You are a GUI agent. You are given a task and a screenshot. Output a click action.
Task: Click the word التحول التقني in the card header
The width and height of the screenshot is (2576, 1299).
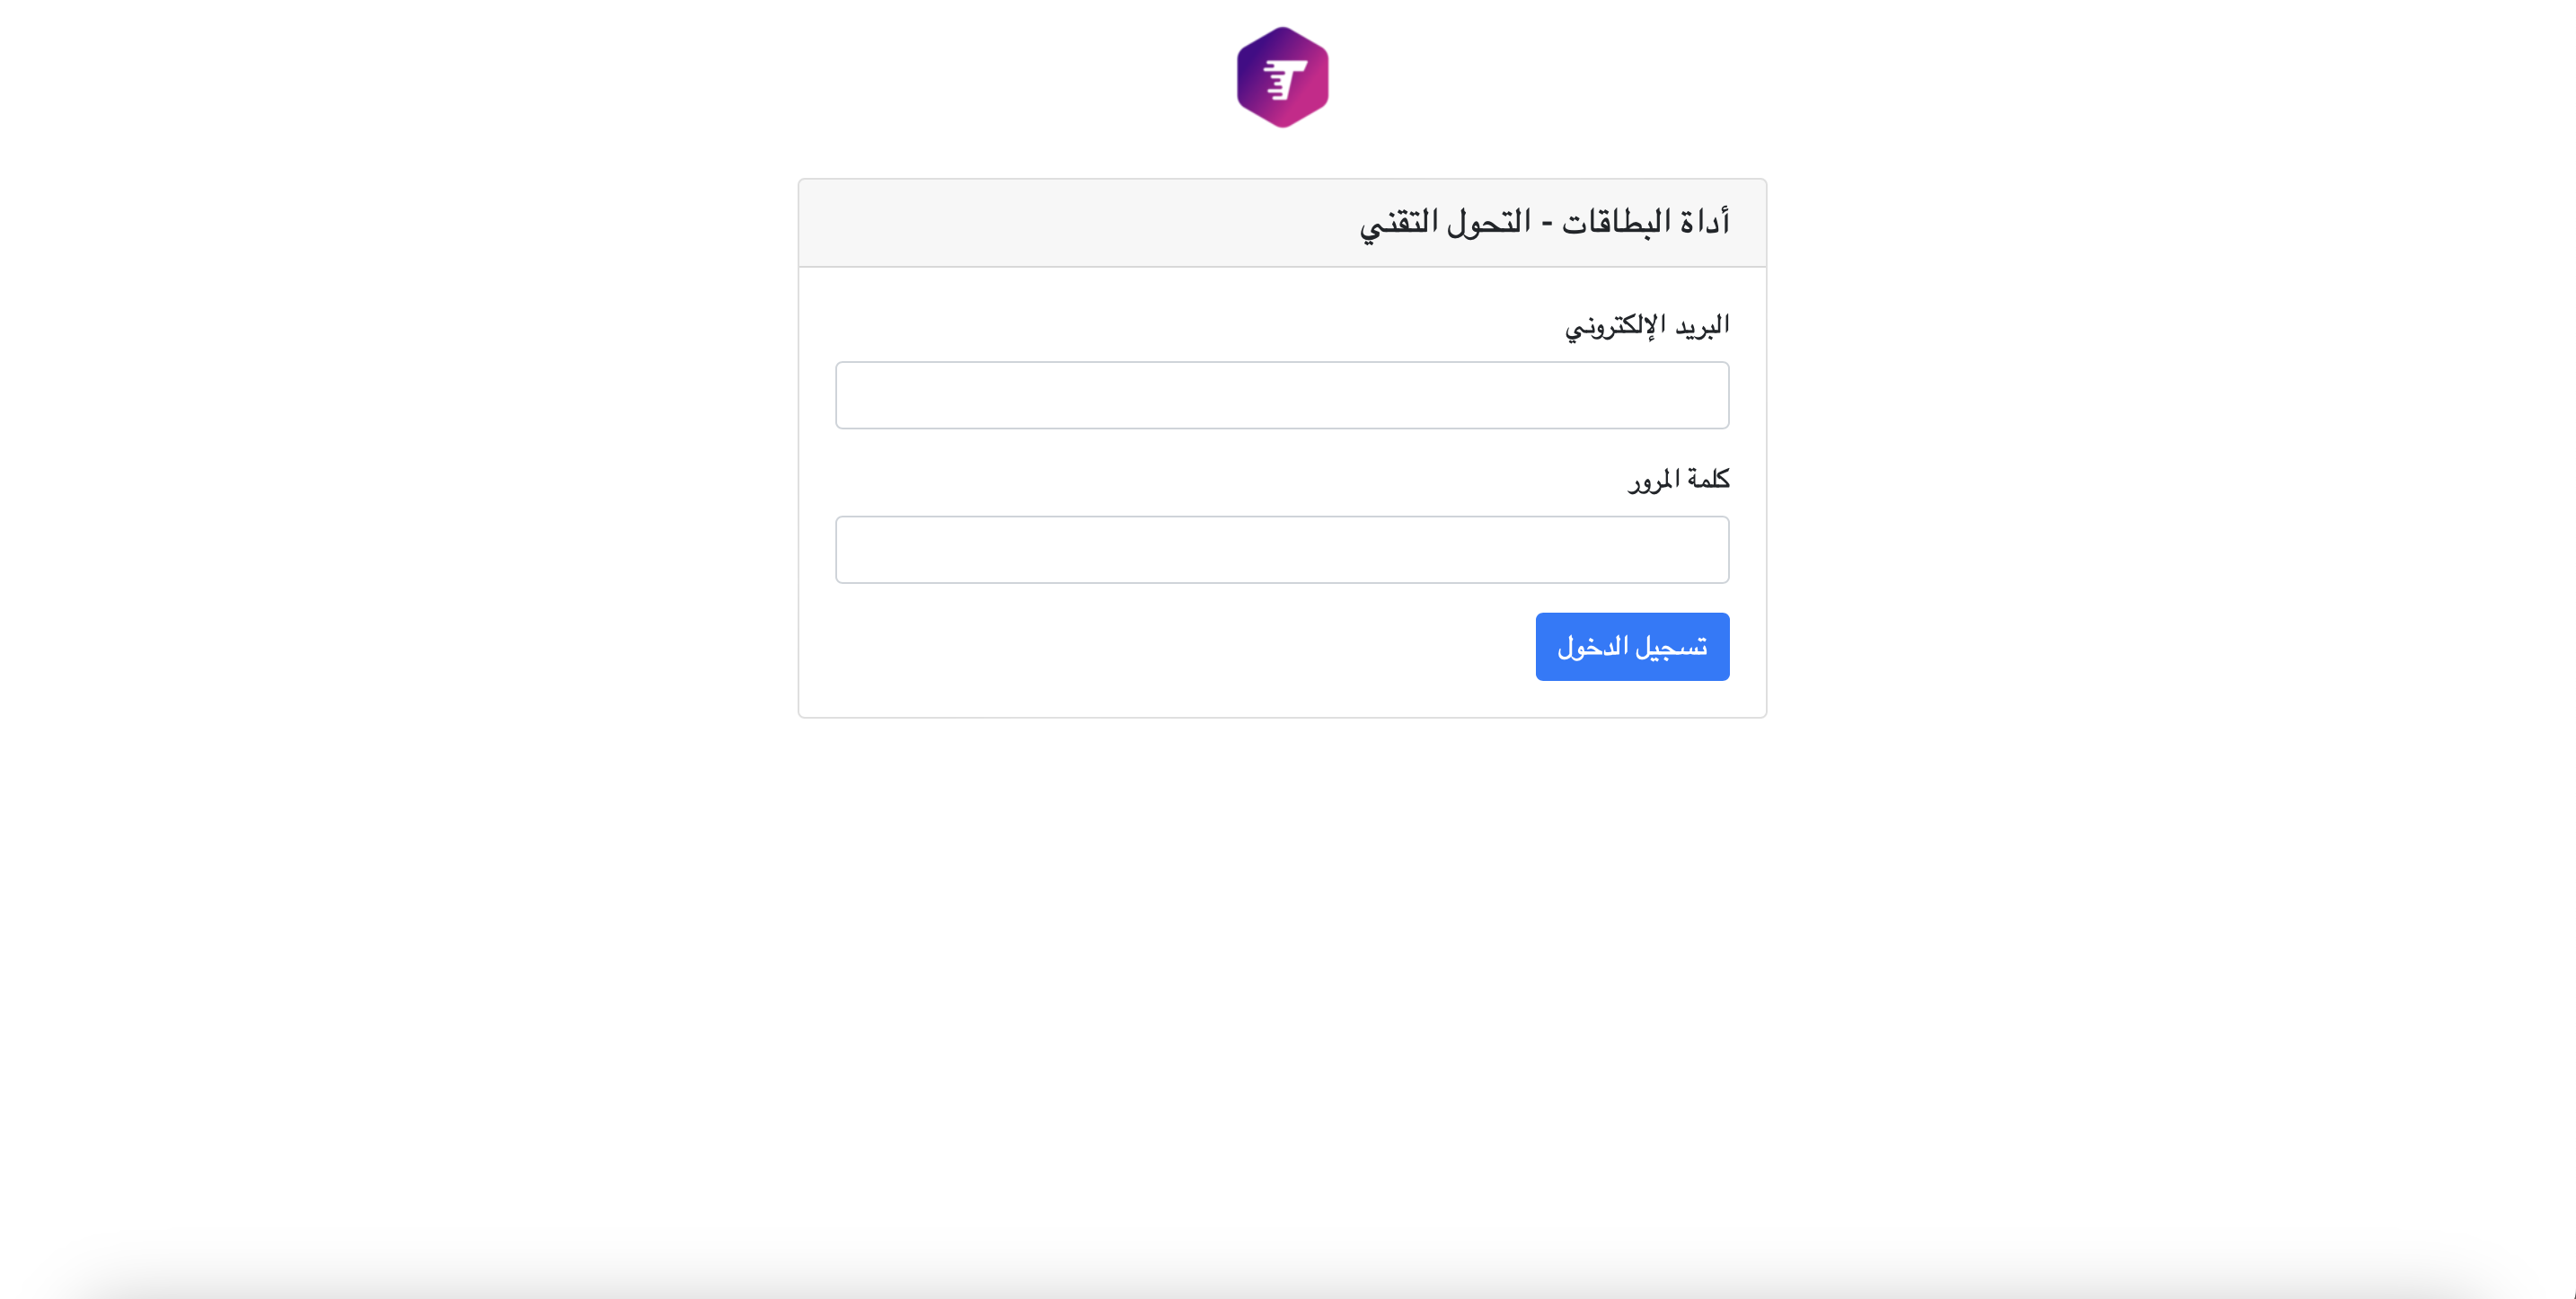pyautogui.click(x=1445, y=222)
